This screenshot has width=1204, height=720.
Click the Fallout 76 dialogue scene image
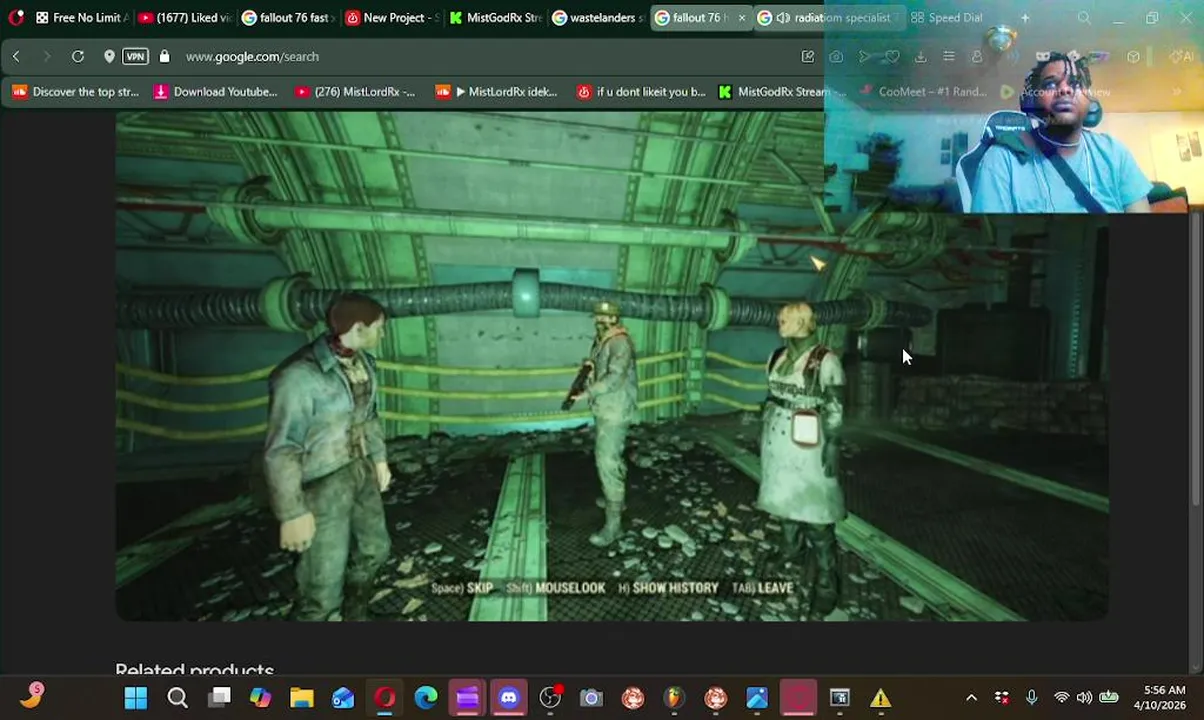click(612, 366)
